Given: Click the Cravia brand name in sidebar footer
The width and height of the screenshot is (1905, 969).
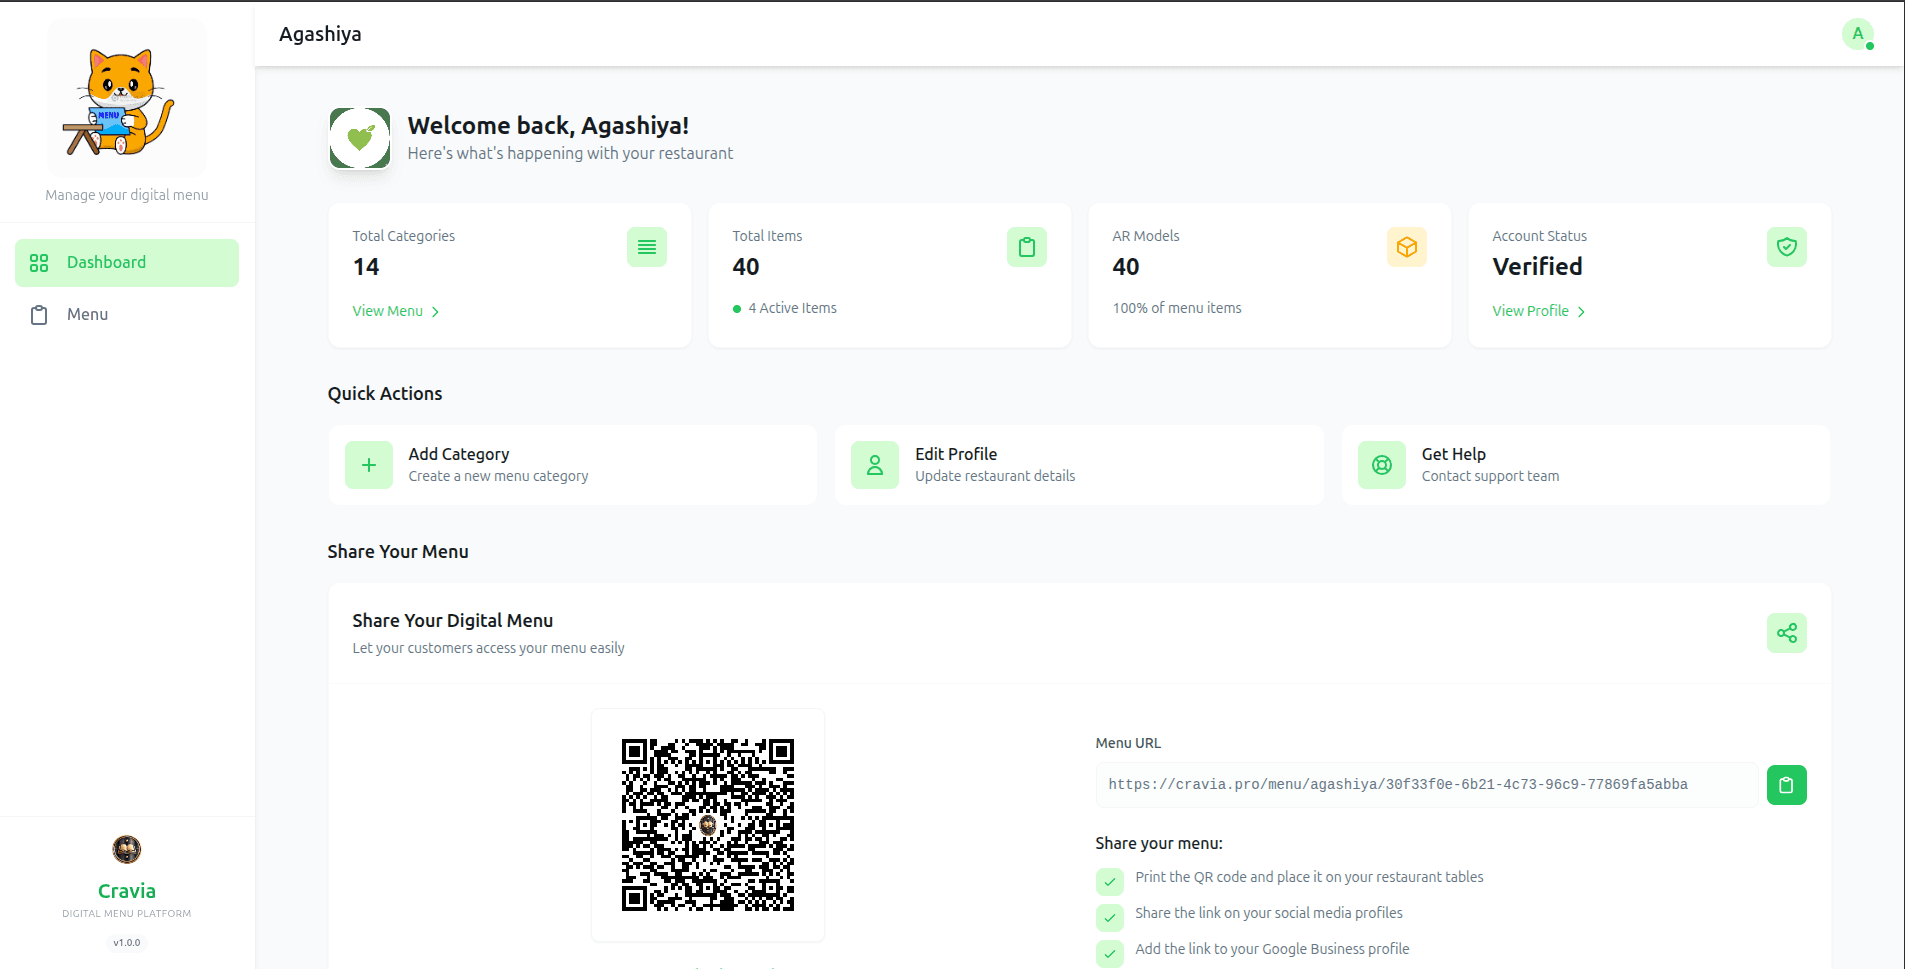Looking at the screenshot, I should 127,891.
